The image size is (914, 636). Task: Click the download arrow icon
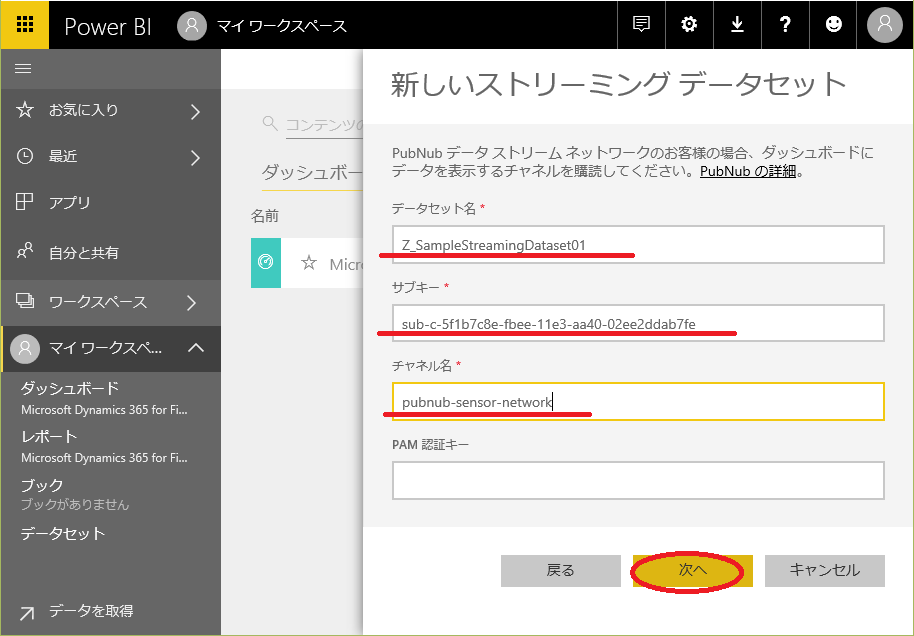(x=737, y=24)
